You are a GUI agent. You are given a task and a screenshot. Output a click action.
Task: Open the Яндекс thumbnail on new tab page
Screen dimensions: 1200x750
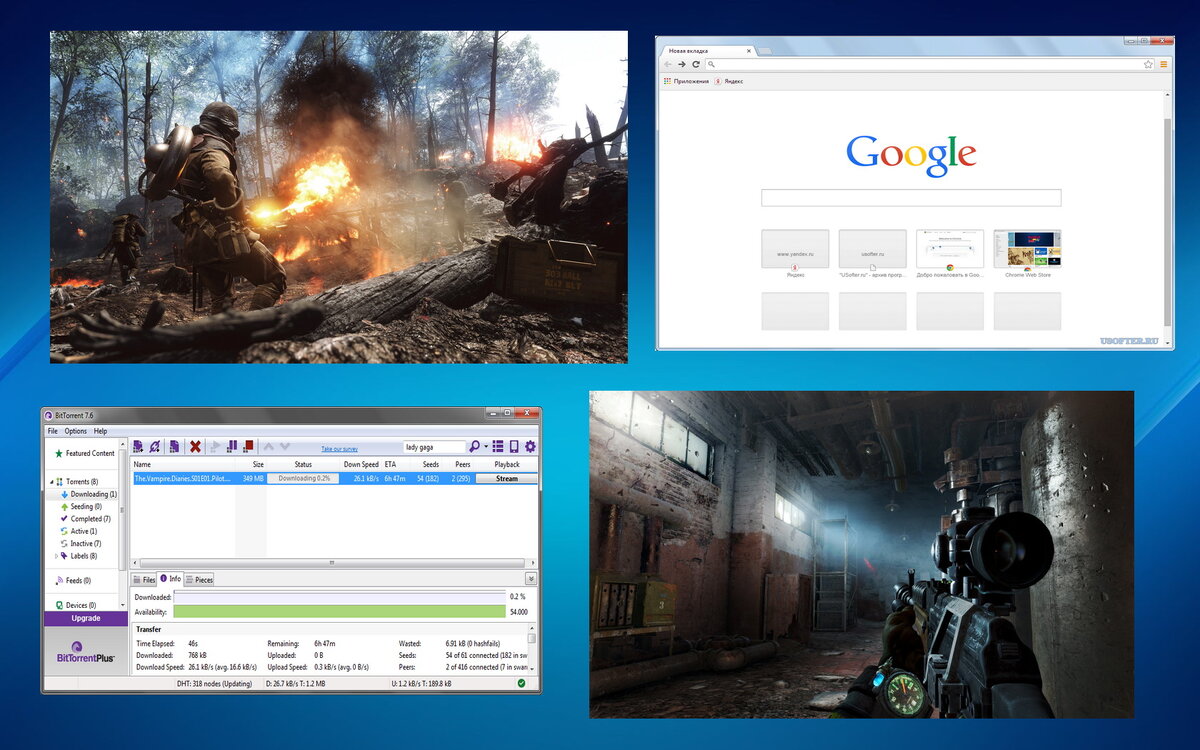(x=795, y=249)
